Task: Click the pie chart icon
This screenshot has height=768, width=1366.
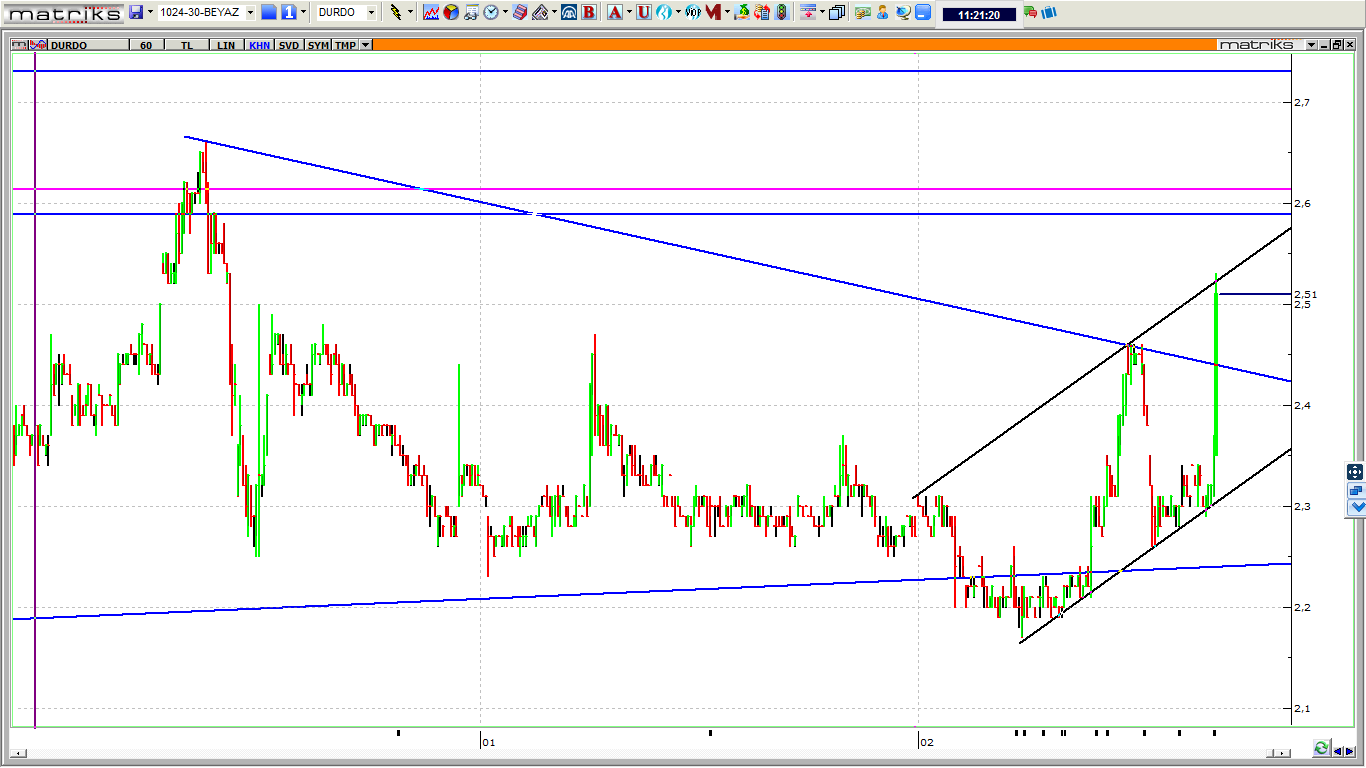Action: pyautogui.click(x=451, y=12)
